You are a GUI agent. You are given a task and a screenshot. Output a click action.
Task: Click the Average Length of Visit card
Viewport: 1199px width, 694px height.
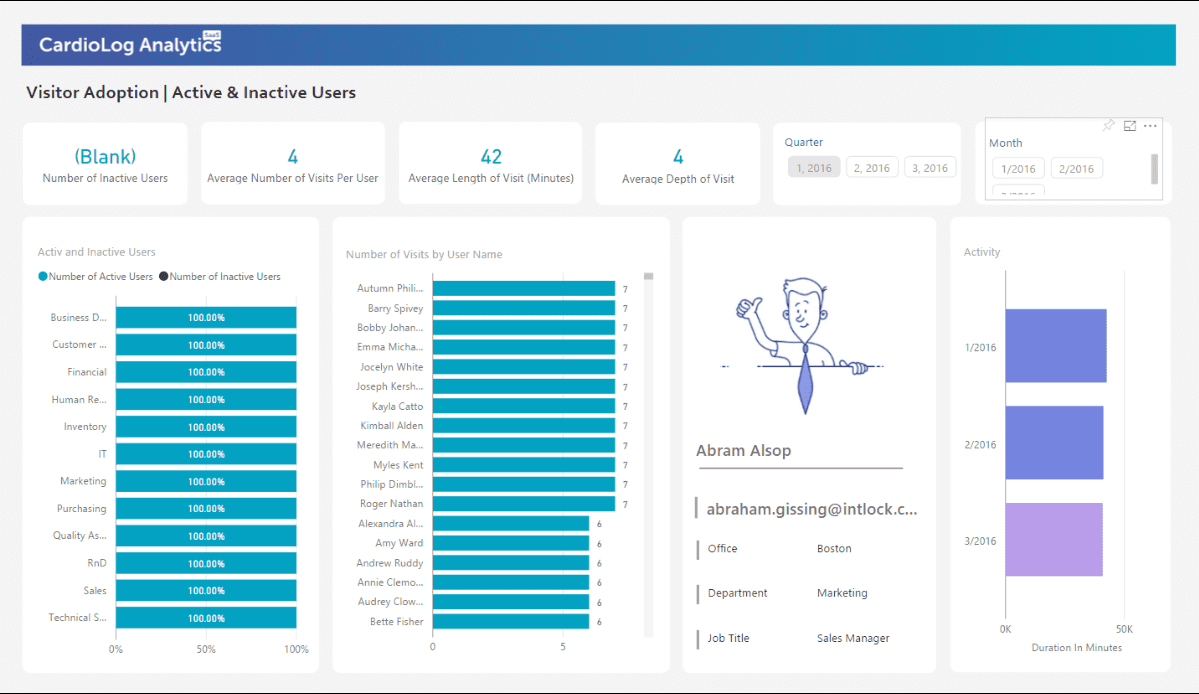click(490, 164)
